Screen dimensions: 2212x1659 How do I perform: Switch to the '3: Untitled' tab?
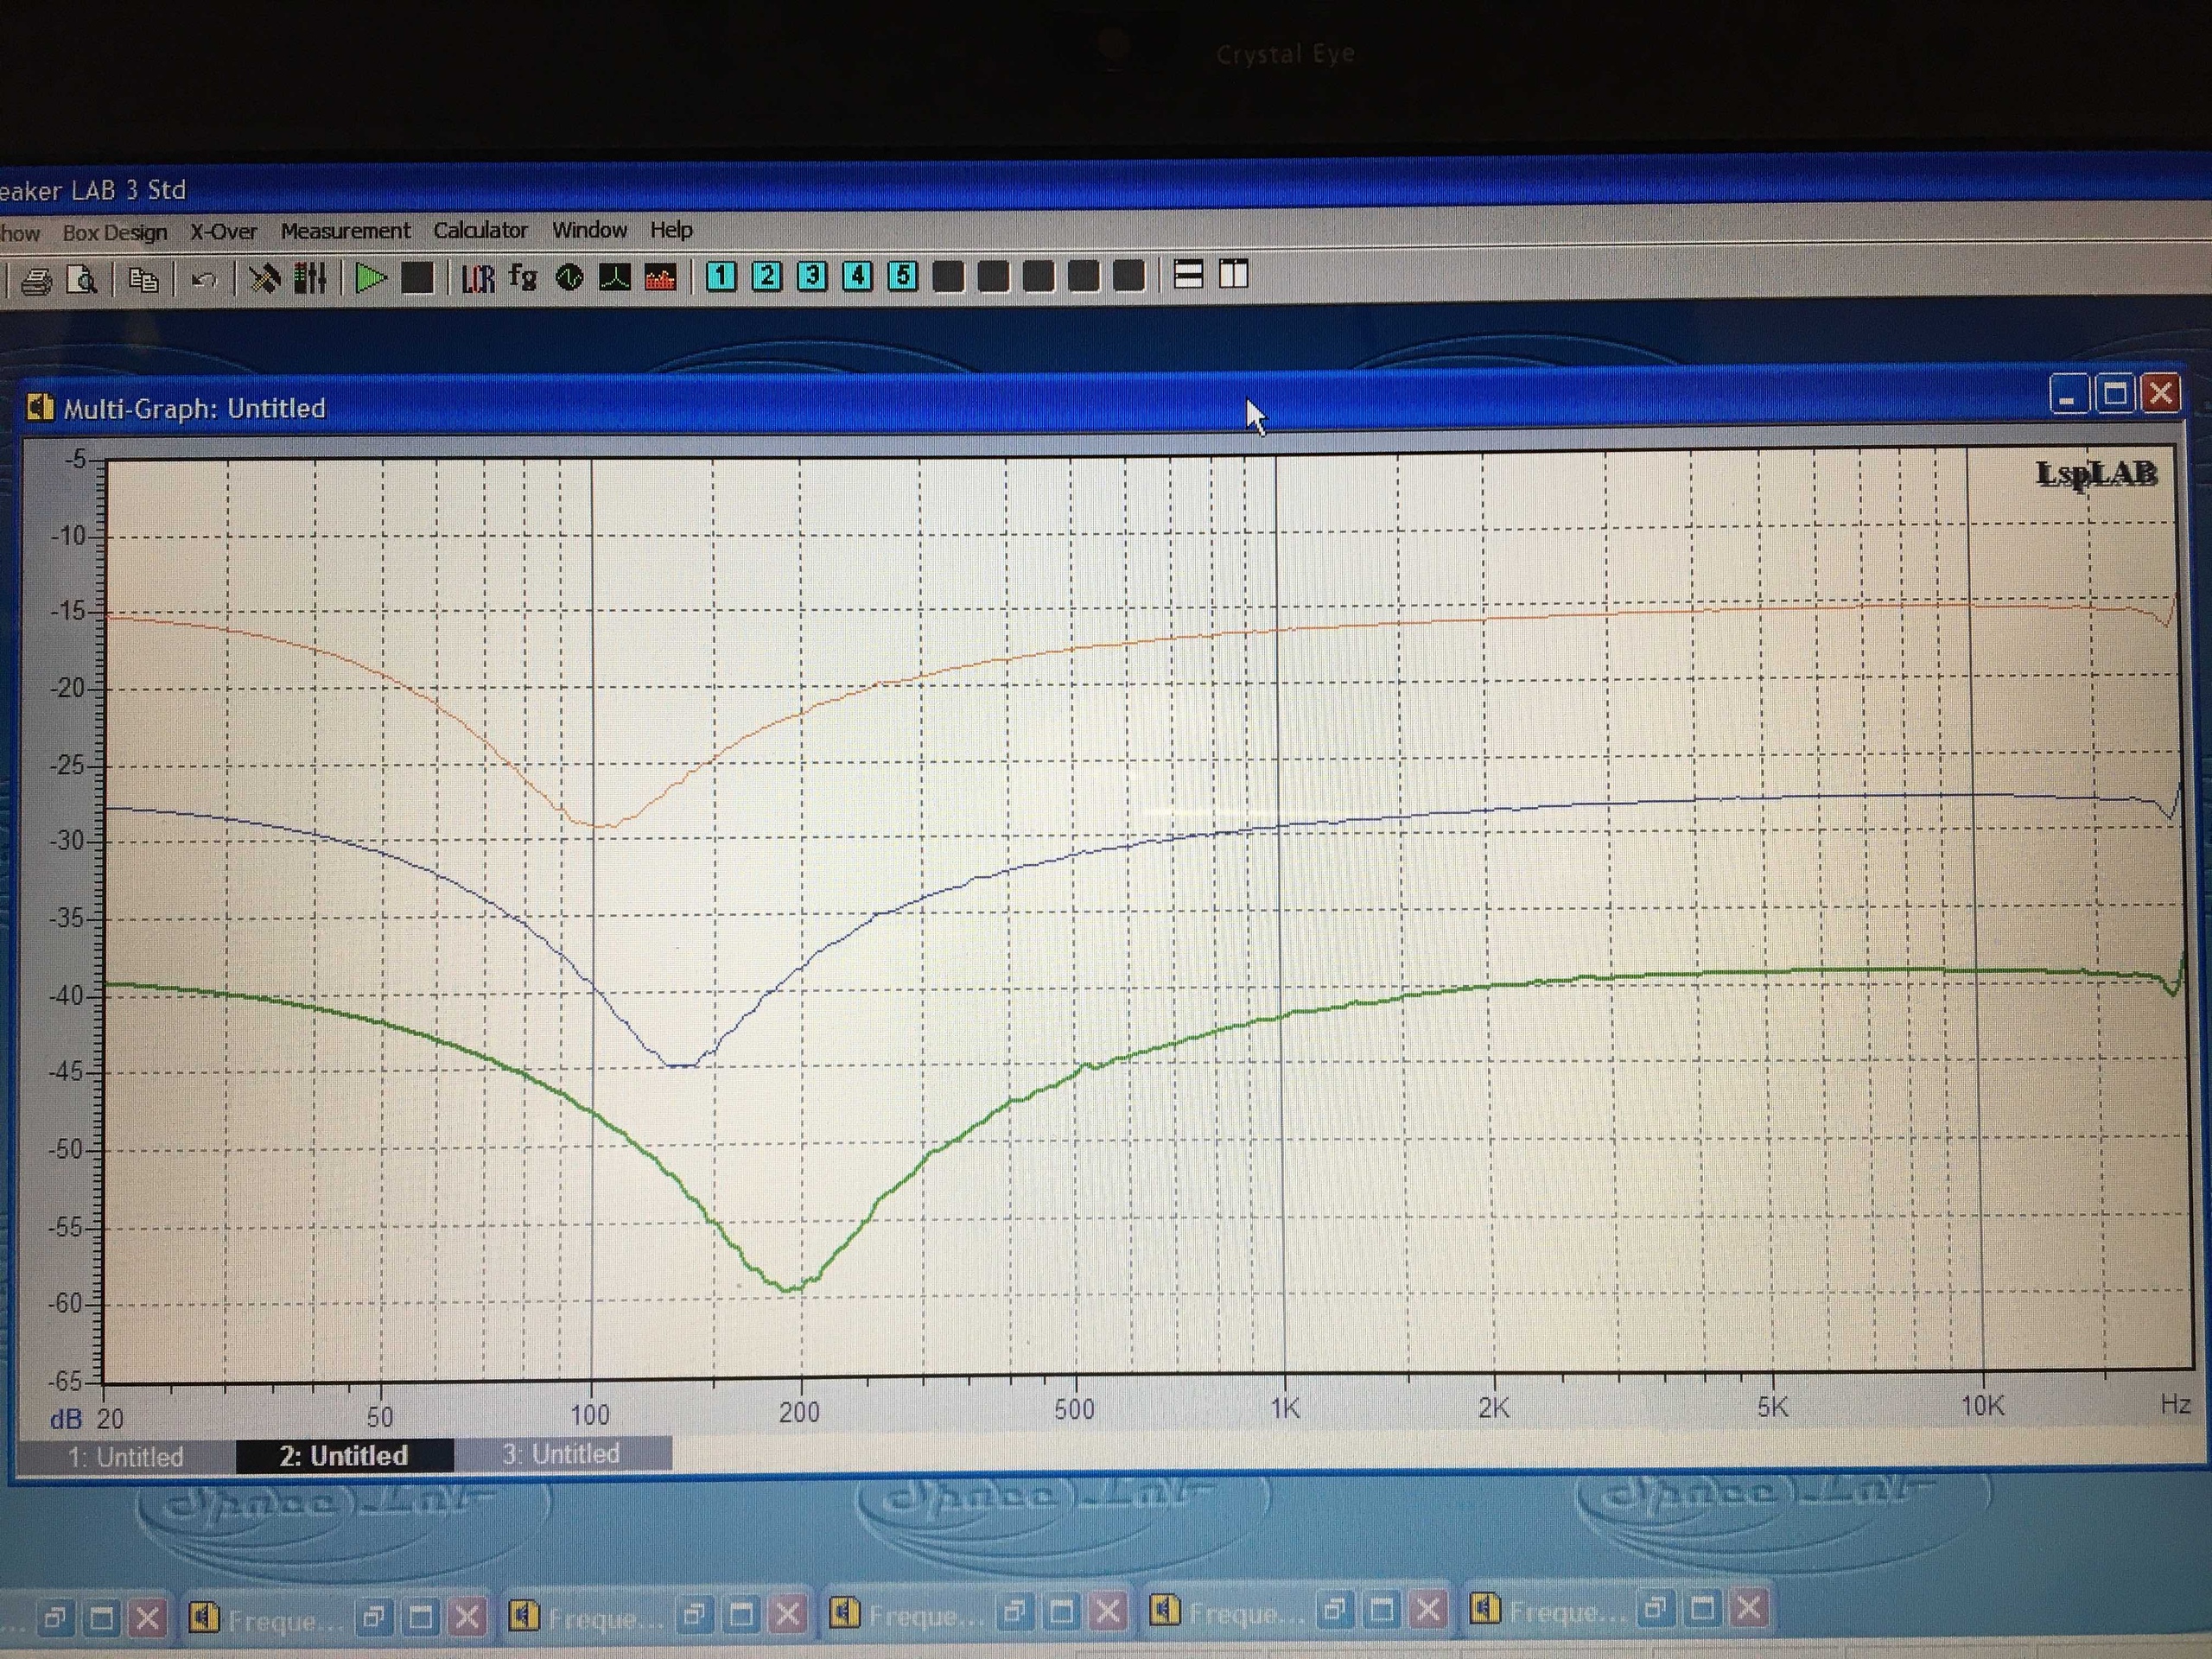[x=561, y=1453]
